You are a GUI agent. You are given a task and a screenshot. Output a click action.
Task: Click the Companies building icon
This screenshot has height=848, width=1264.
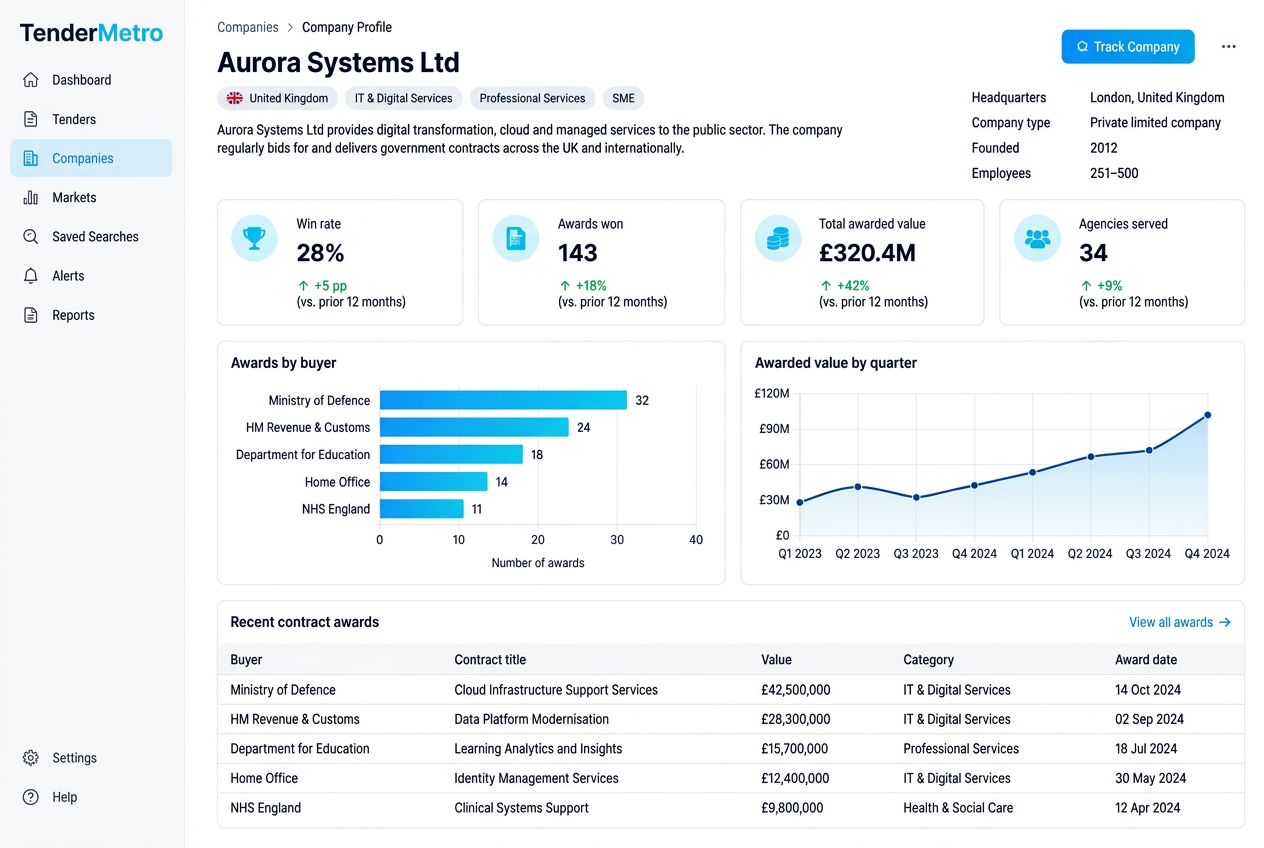tap(31, 158)
